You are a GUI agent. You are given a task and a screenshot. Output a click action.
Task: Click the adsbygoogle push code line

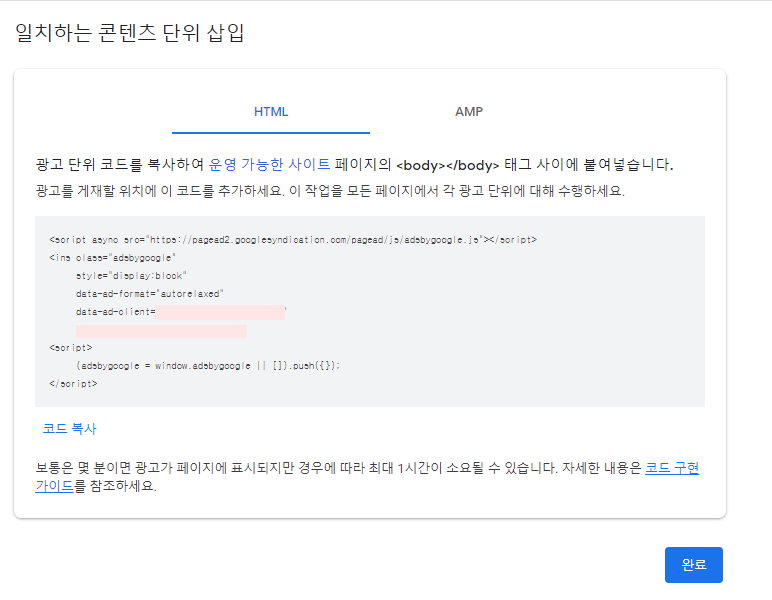coord(208,366)
